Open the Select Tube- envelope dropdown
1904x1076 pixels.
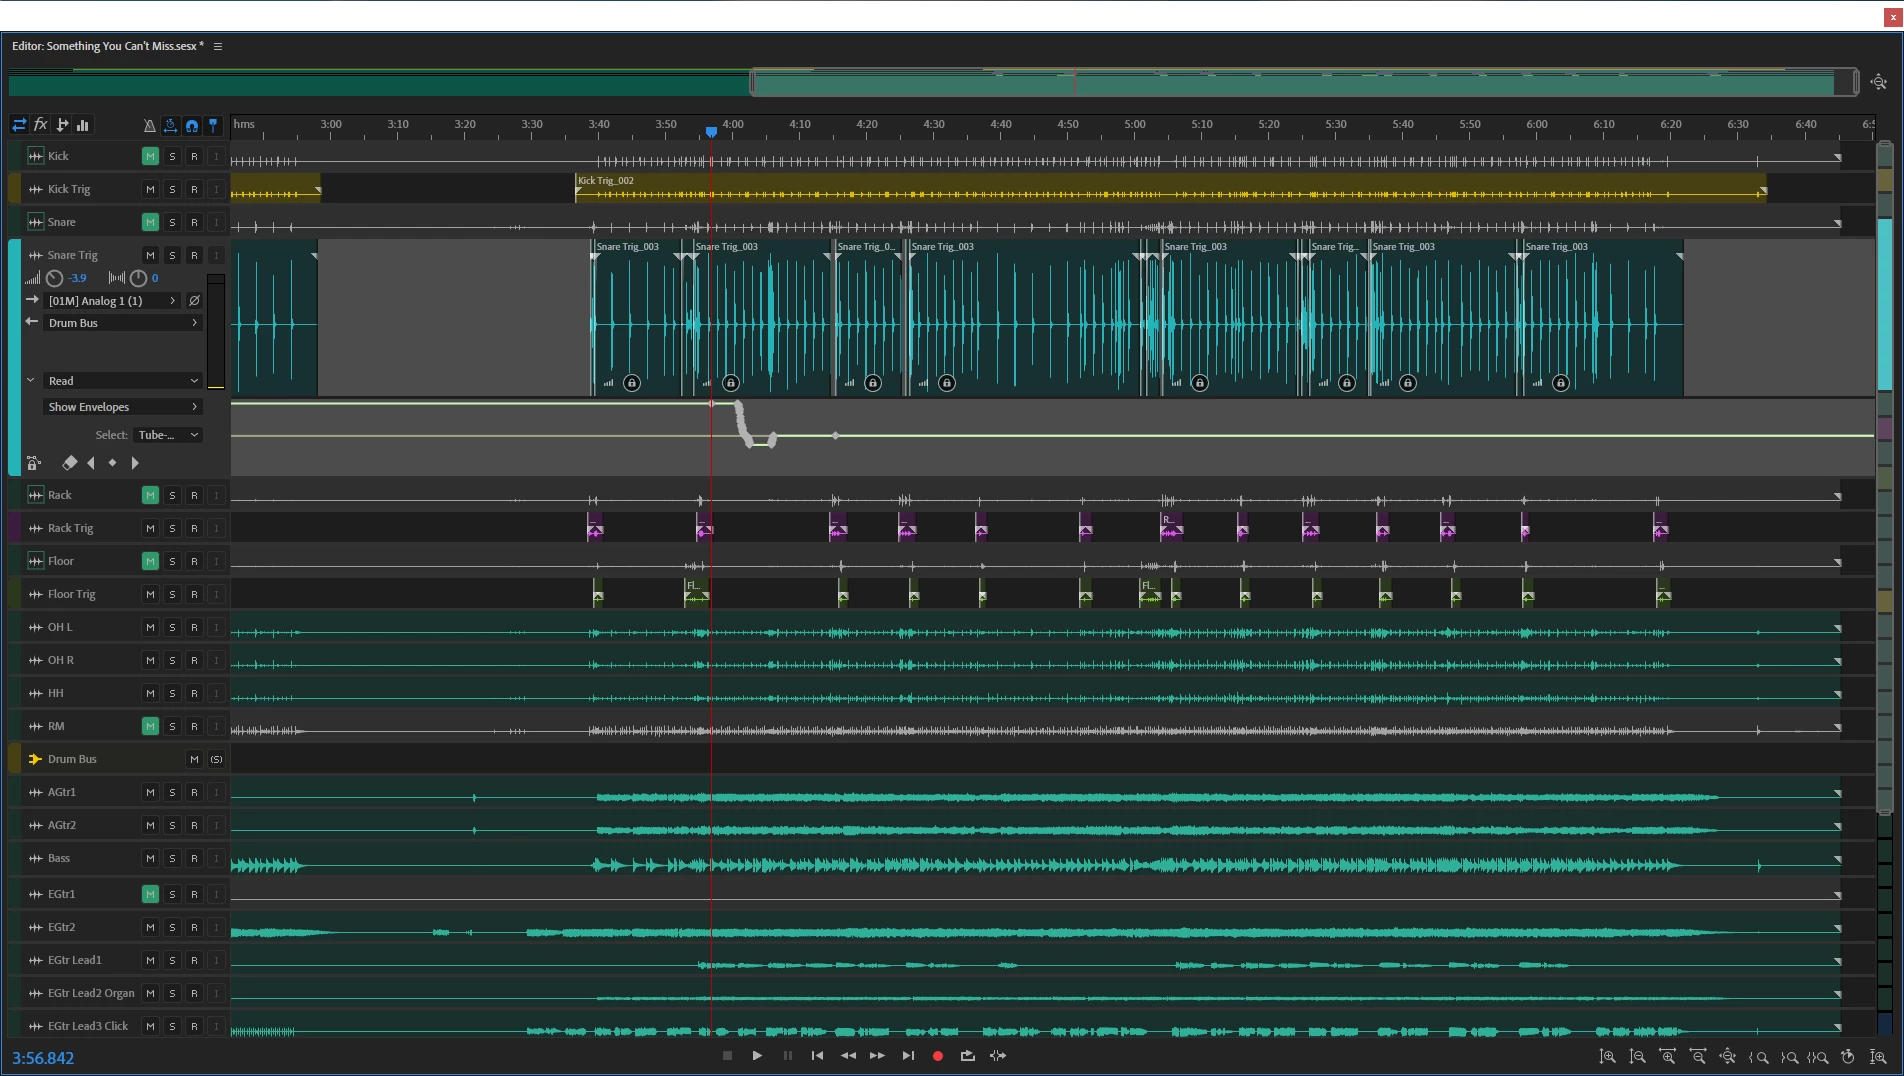tap(168, 435)
